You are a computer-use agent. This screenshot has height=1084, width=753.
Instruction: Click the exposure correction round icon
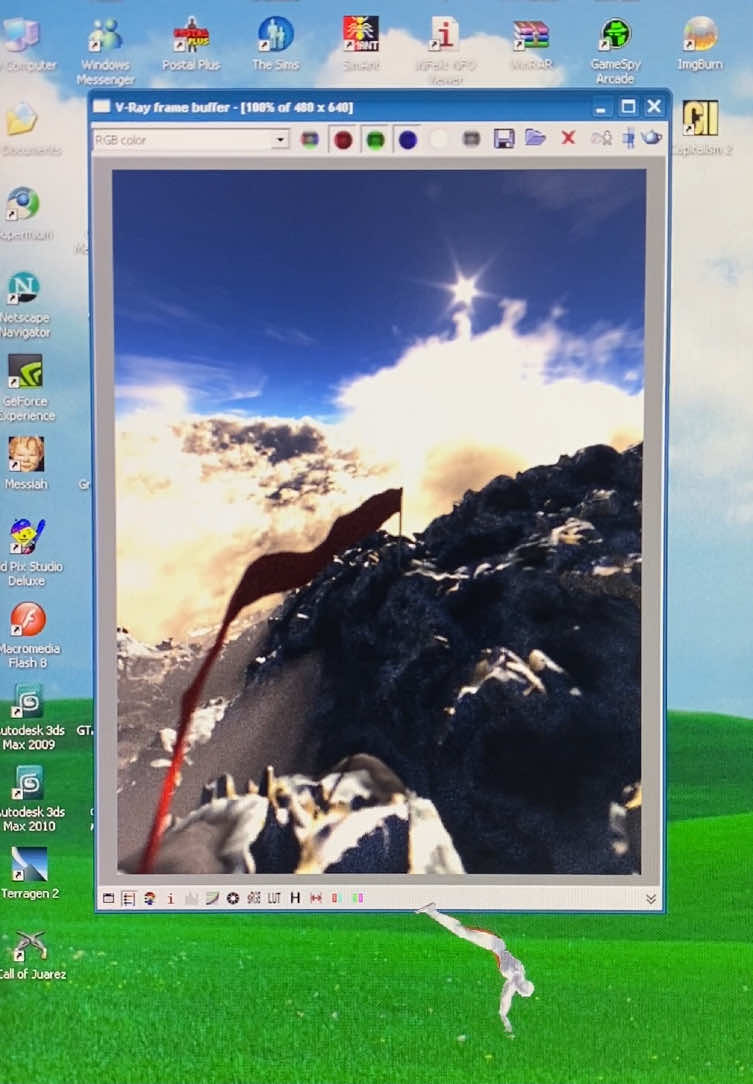[x=233, y=898]
